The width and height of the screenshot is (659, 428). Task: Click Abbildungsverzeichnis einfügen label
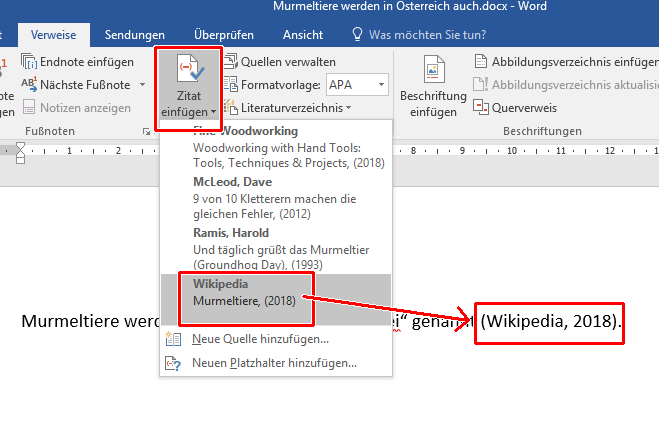pos(575,62)
